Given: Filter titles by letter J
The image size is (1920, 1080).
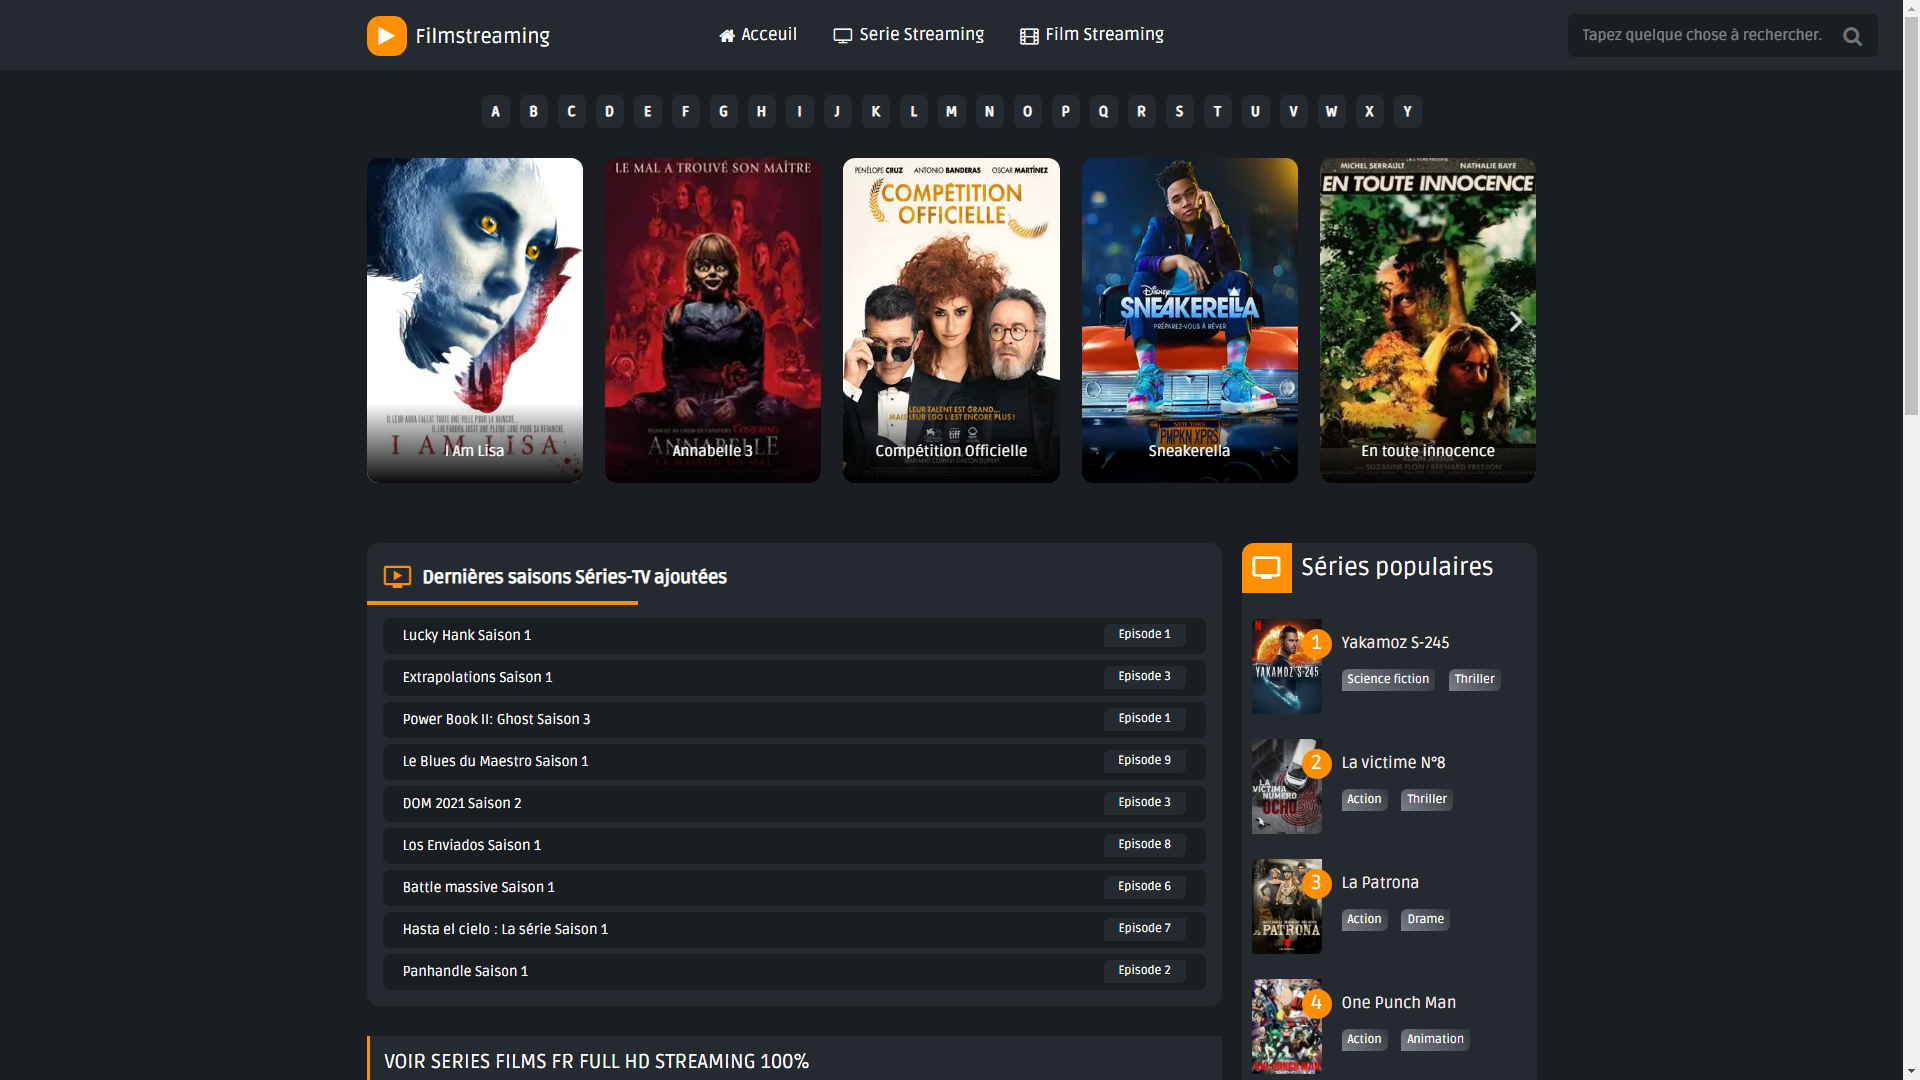Looking at the screenshot, I should pyautogui.click(x=837, y=112).
